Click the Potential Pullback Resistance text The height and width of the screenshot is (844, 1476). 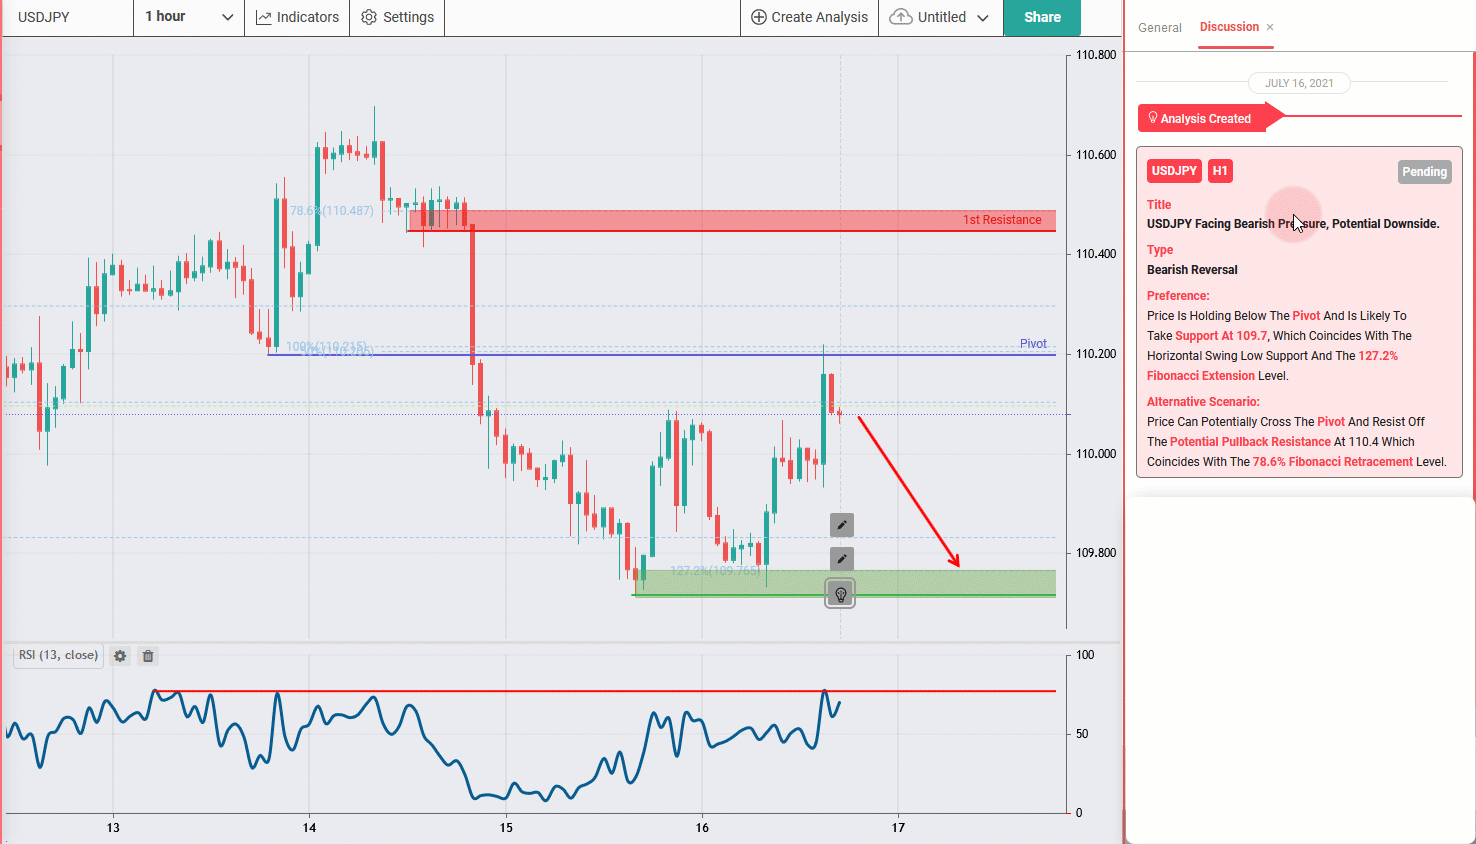1250,442
